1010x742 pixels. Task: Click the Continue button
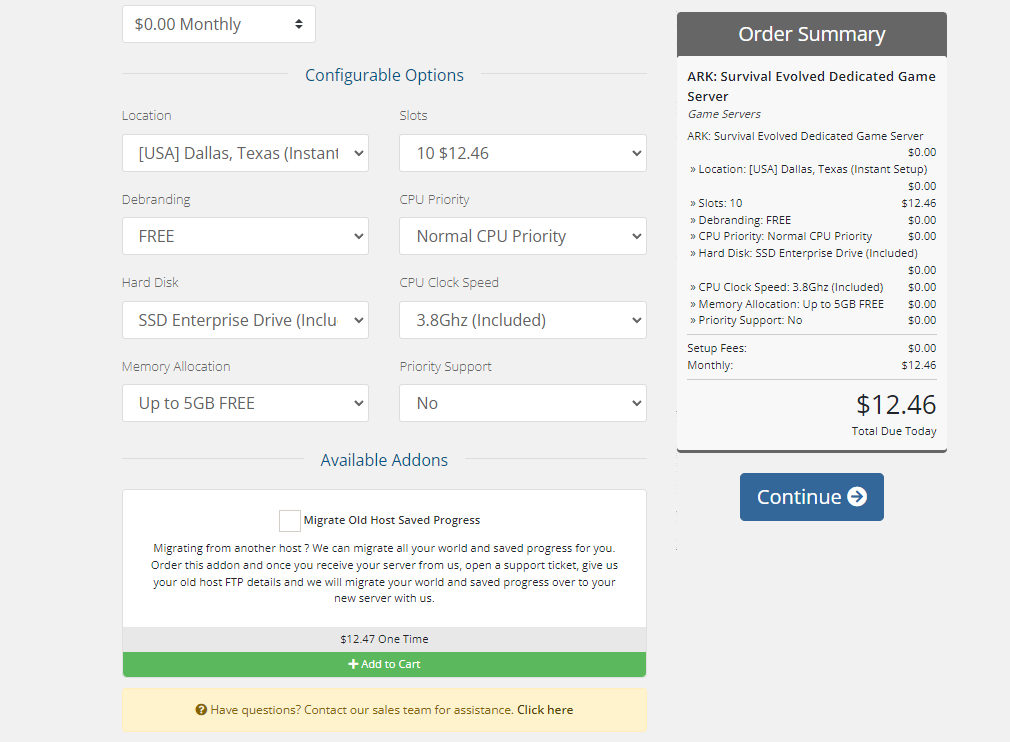tap(811, 496)
